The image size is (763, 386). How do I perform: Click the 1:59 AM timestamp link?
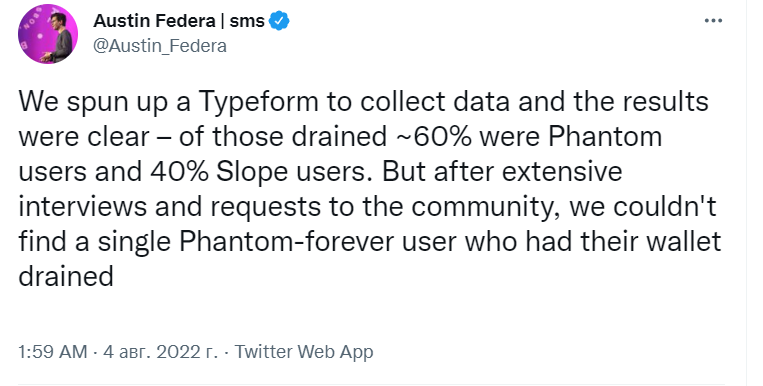pos(53,351)
